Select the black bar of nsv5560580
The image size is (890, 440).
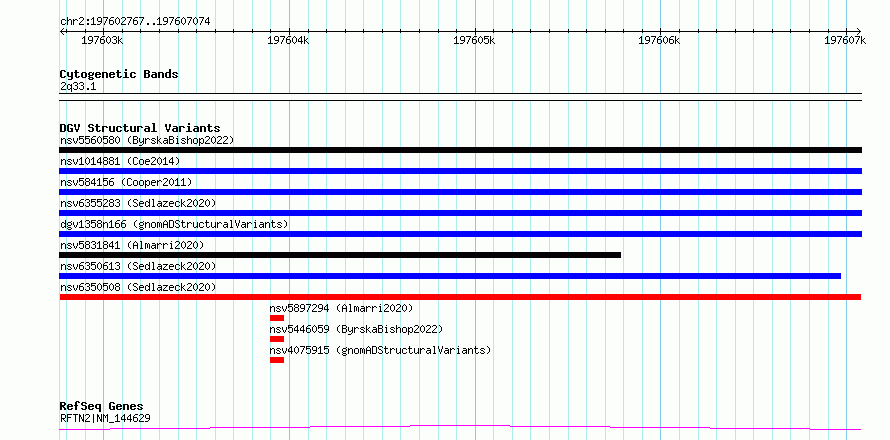(460, 150)
